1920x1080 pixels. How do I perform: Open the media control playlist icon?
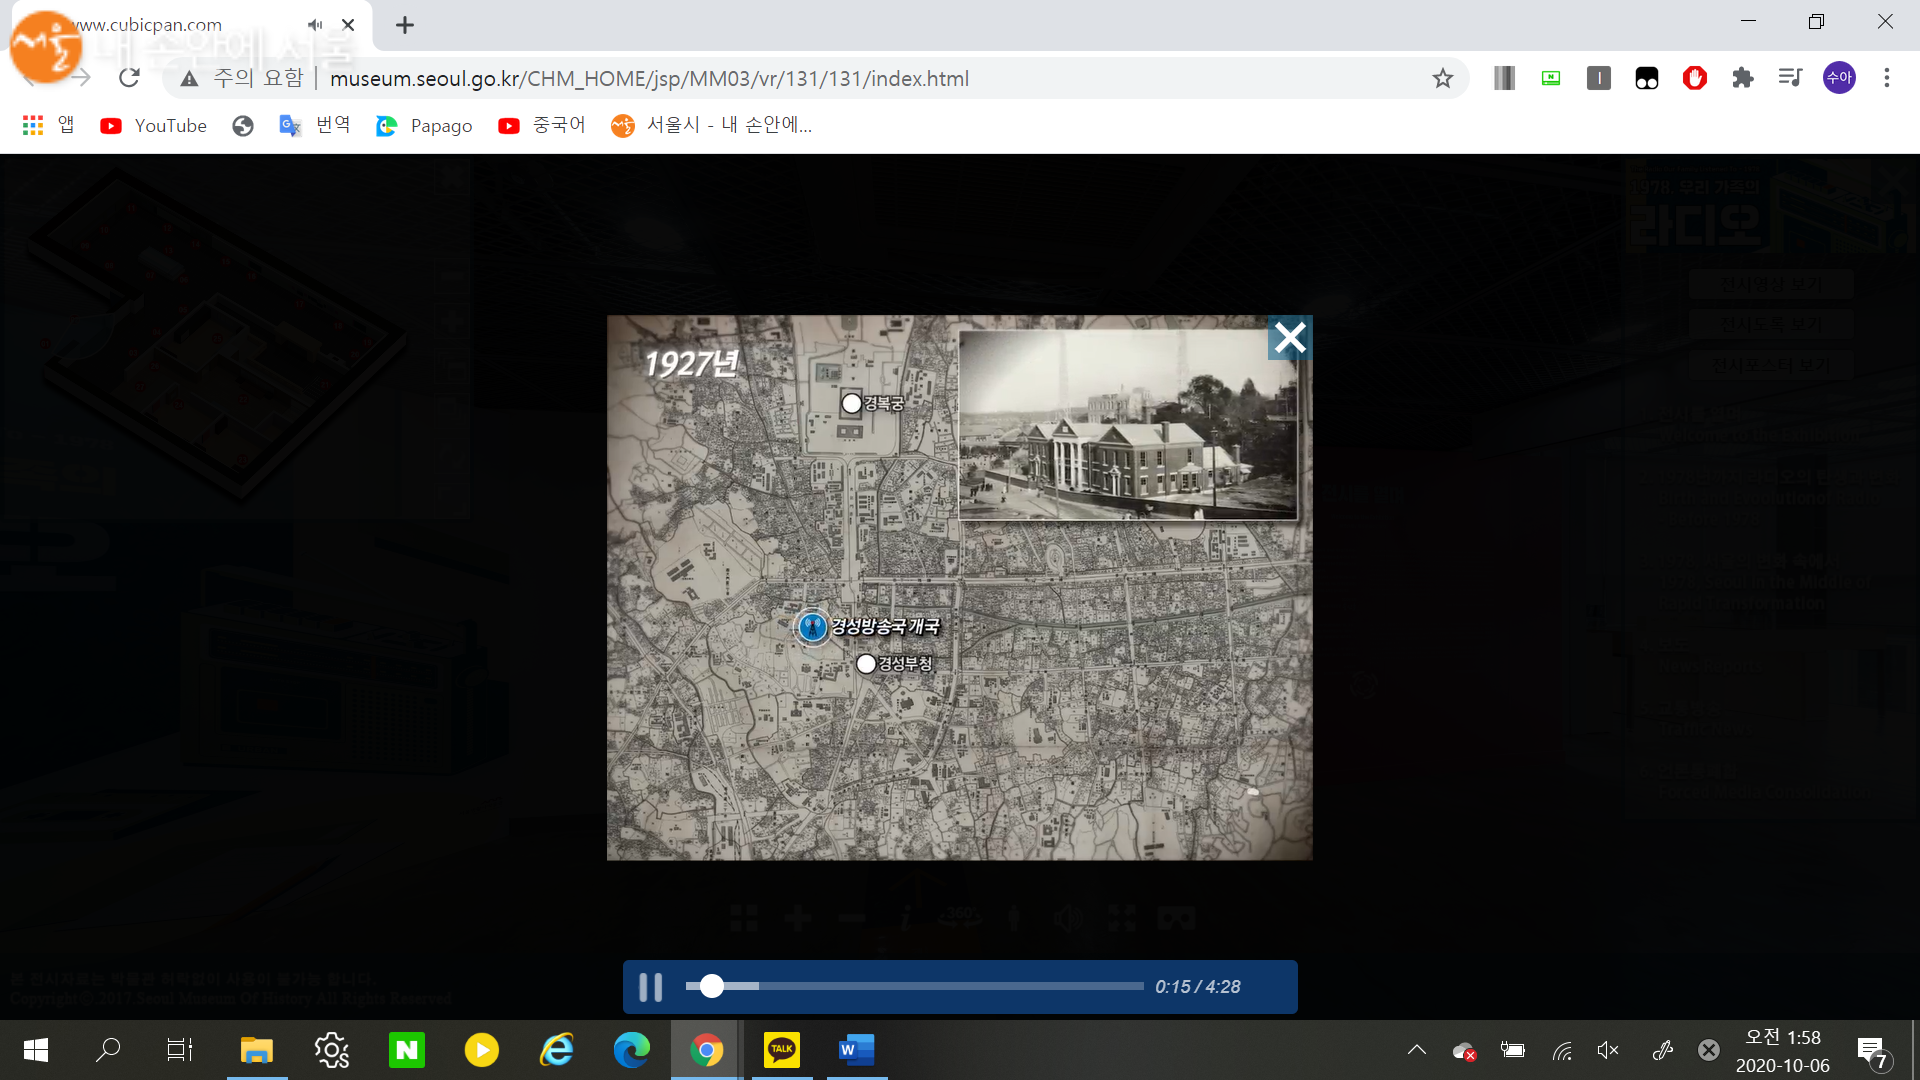click(1790, 78)
